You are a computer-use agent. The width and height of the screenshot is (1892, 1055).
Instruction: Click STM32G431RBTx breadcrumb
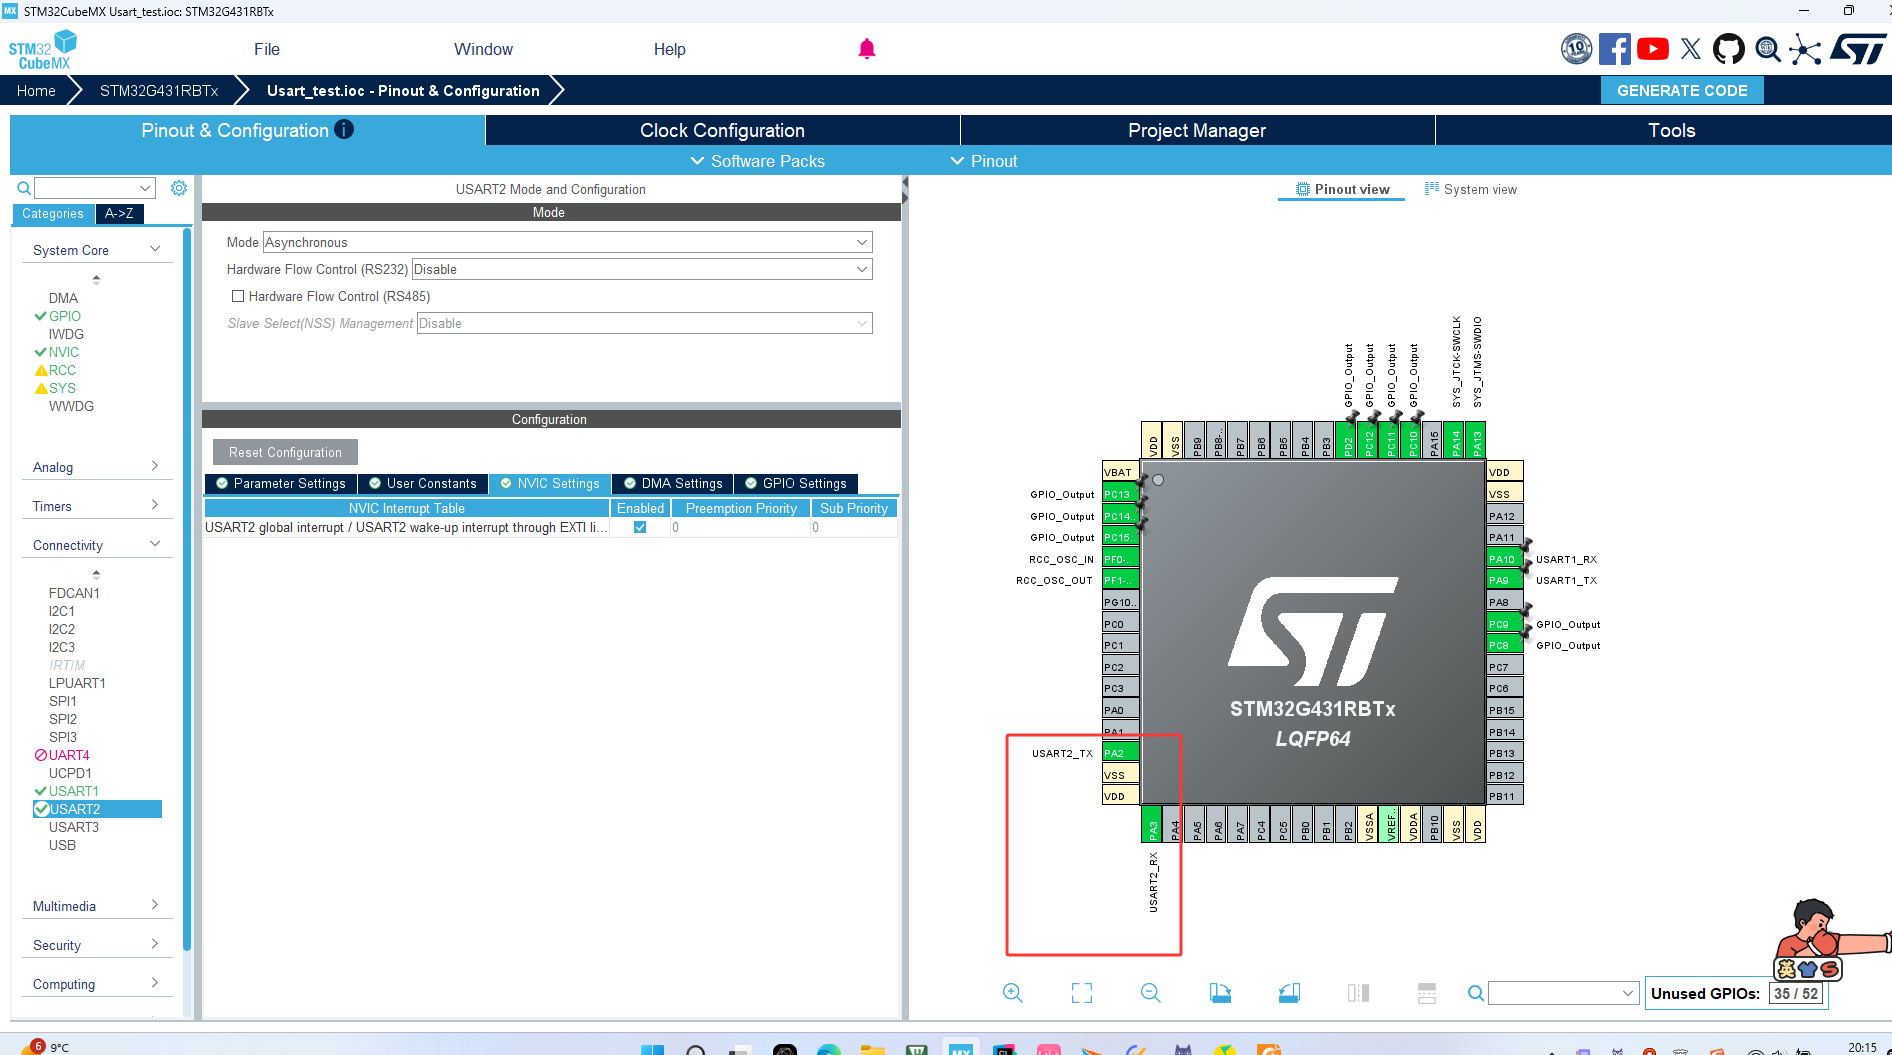tap(159, 90)
